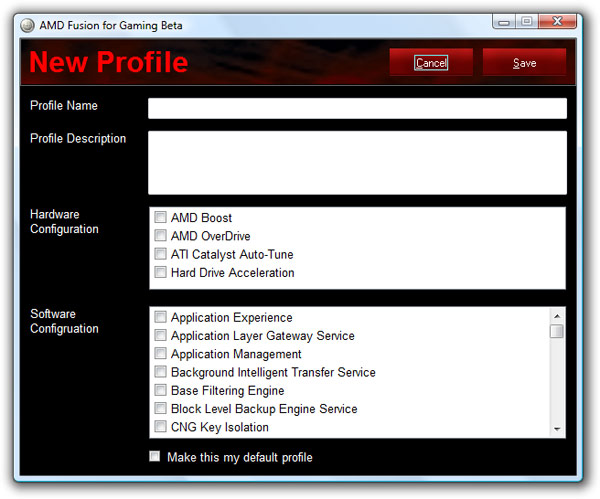Toggle Application Experience checkbox

(160, 317)
